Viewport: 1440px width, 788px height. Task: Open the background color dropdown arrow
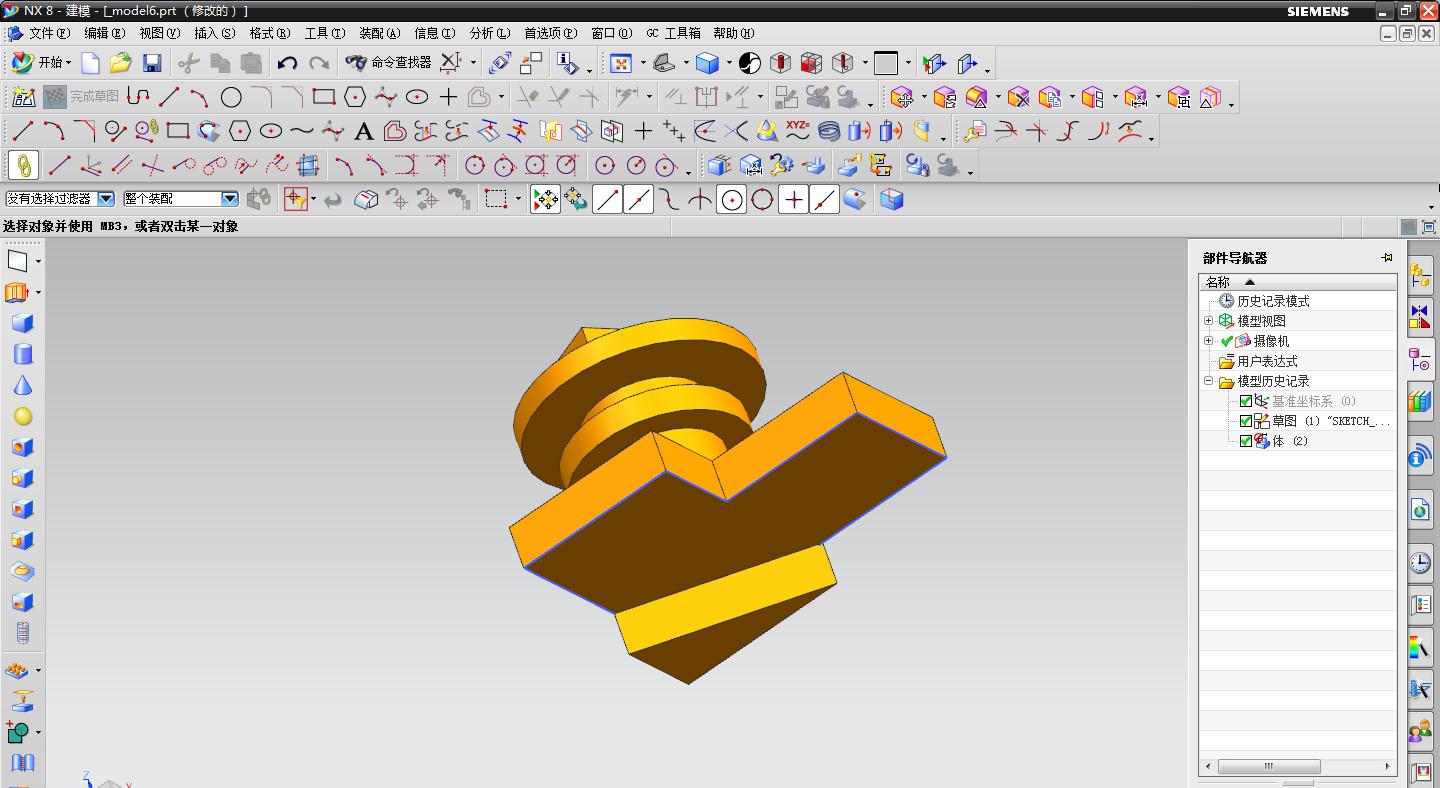(908, 63)
